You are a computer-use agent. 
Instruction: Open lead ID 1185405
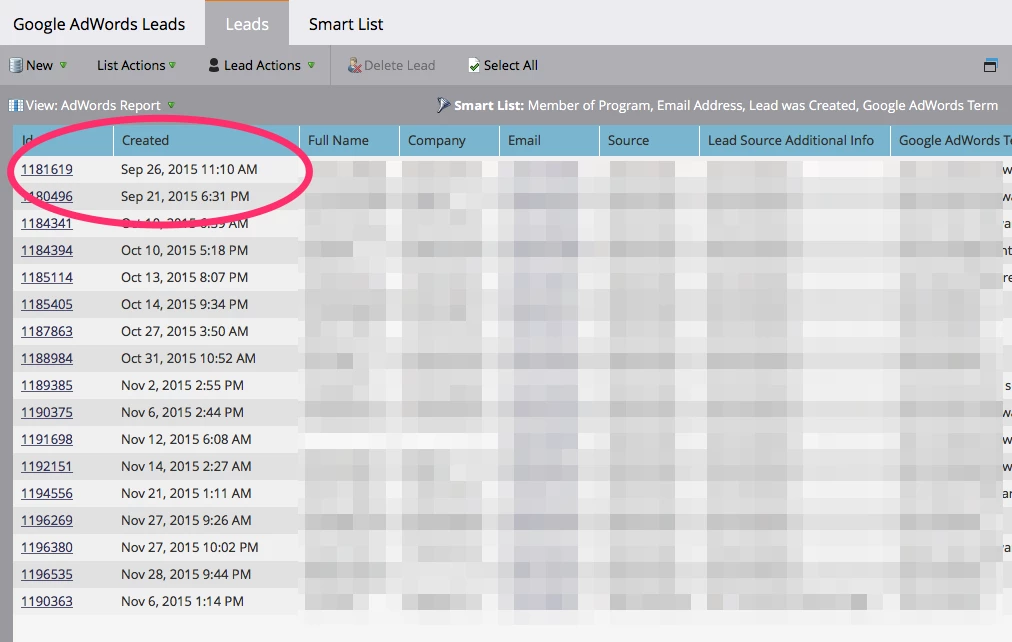[x=46, y=305]
